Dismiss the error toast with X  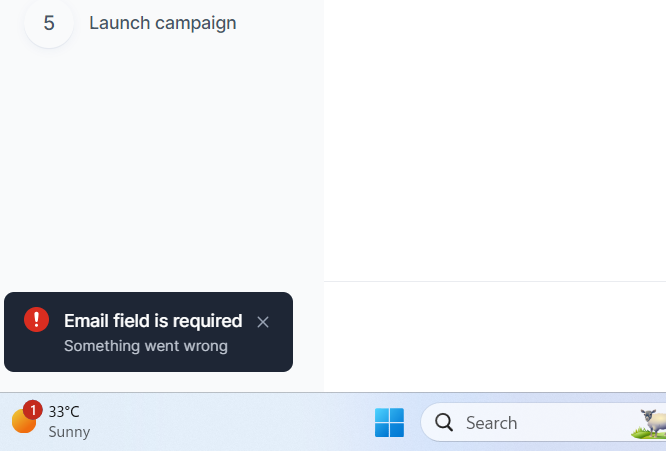click(x=263, y=322)
